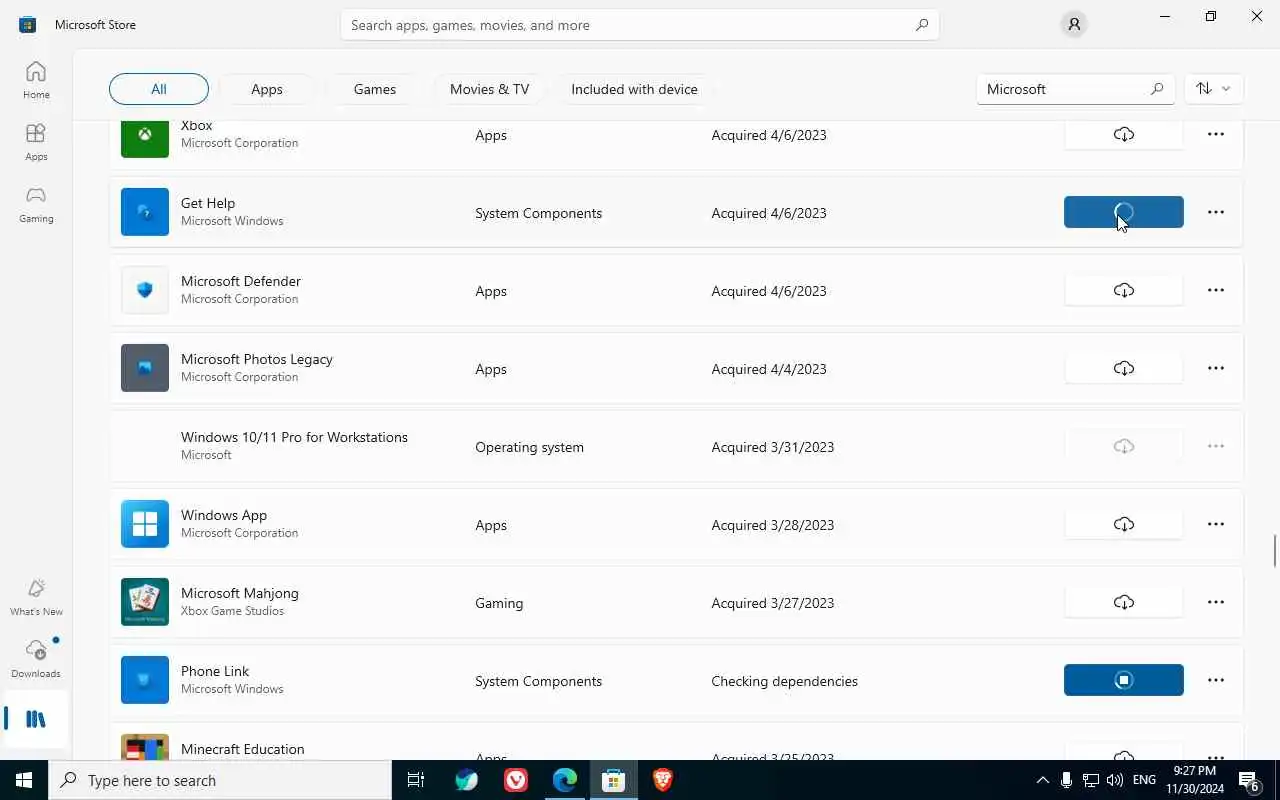Show hidden system tray icons
Image resolution: width=1280 pixels, height=800 pixels.
point(1042,780)
